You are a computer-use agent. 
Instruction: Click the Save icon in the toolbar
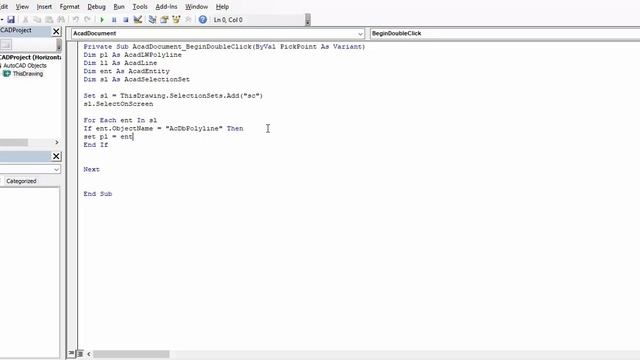(11, 20)
